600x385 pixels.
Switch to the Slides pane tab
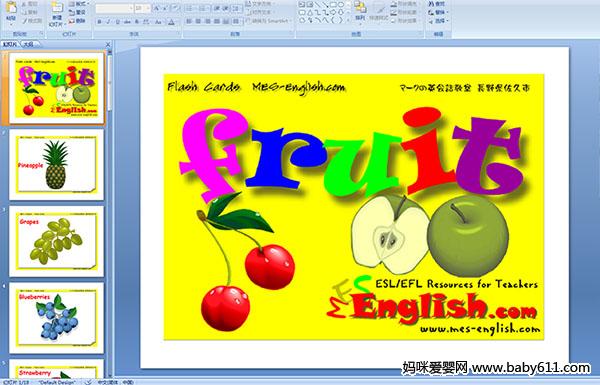point(10,44)
